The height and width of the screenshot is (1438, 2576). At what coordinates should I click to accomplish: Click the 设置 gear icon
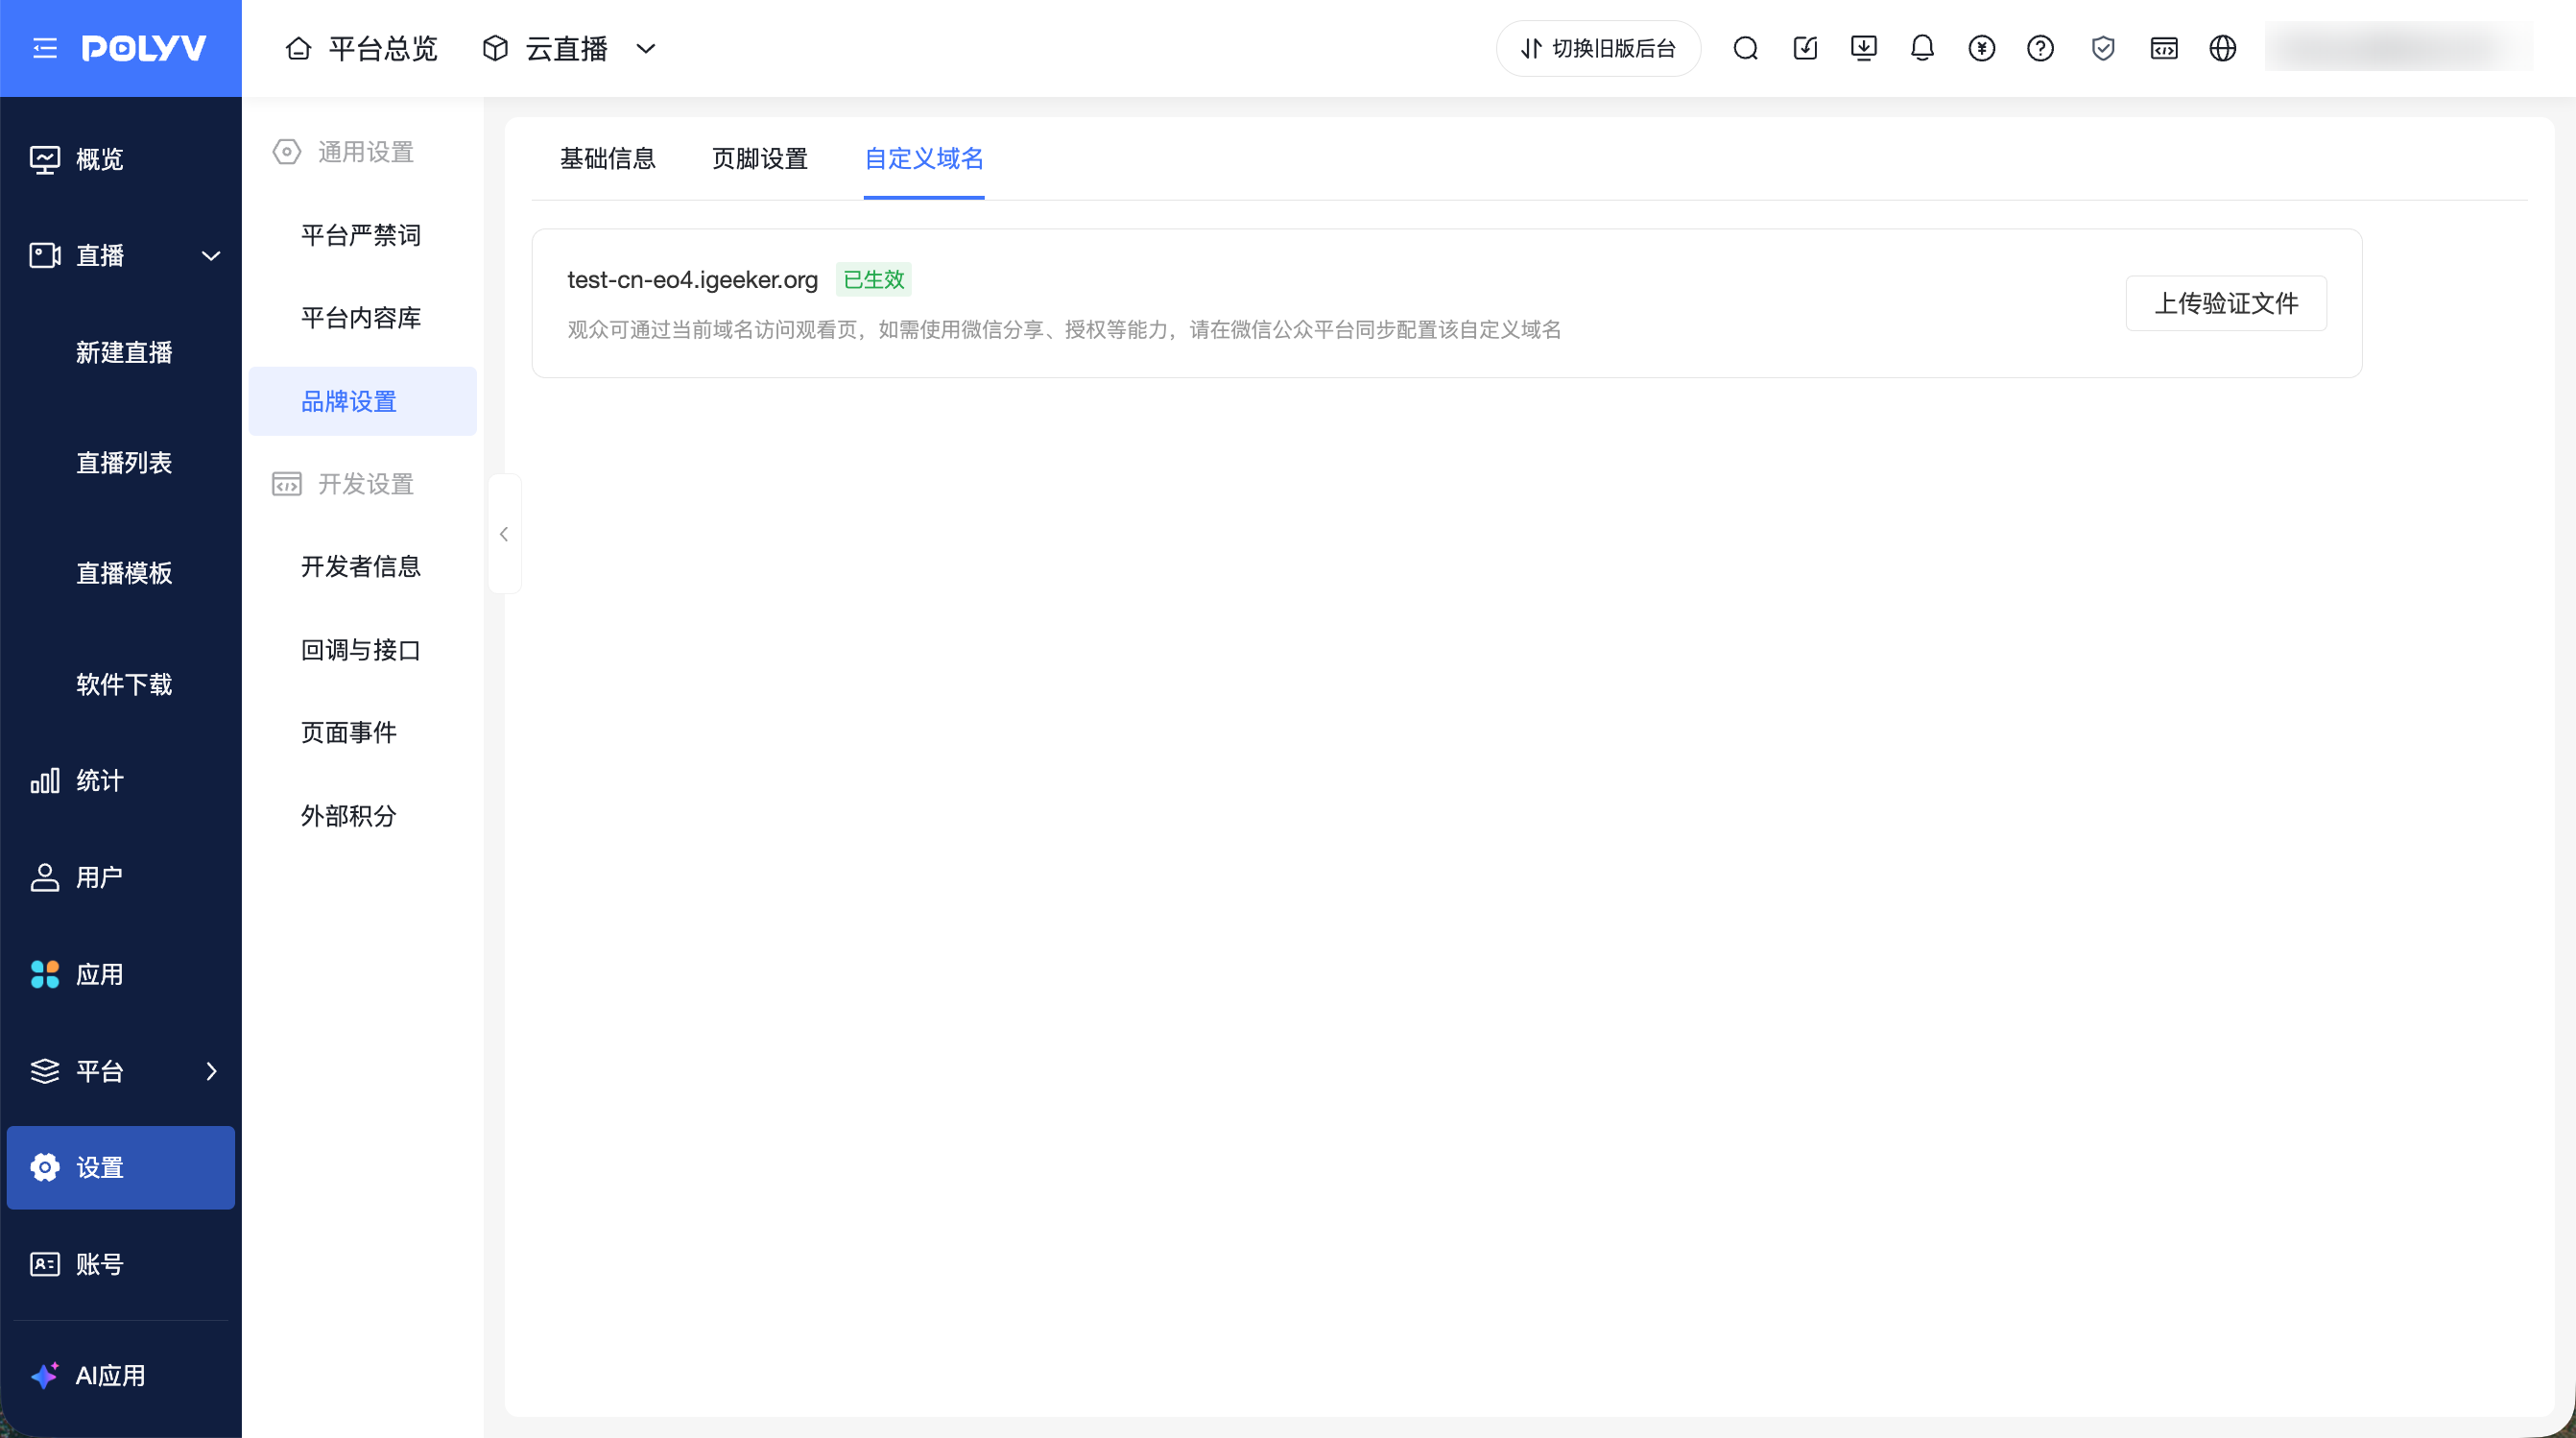45,1168
